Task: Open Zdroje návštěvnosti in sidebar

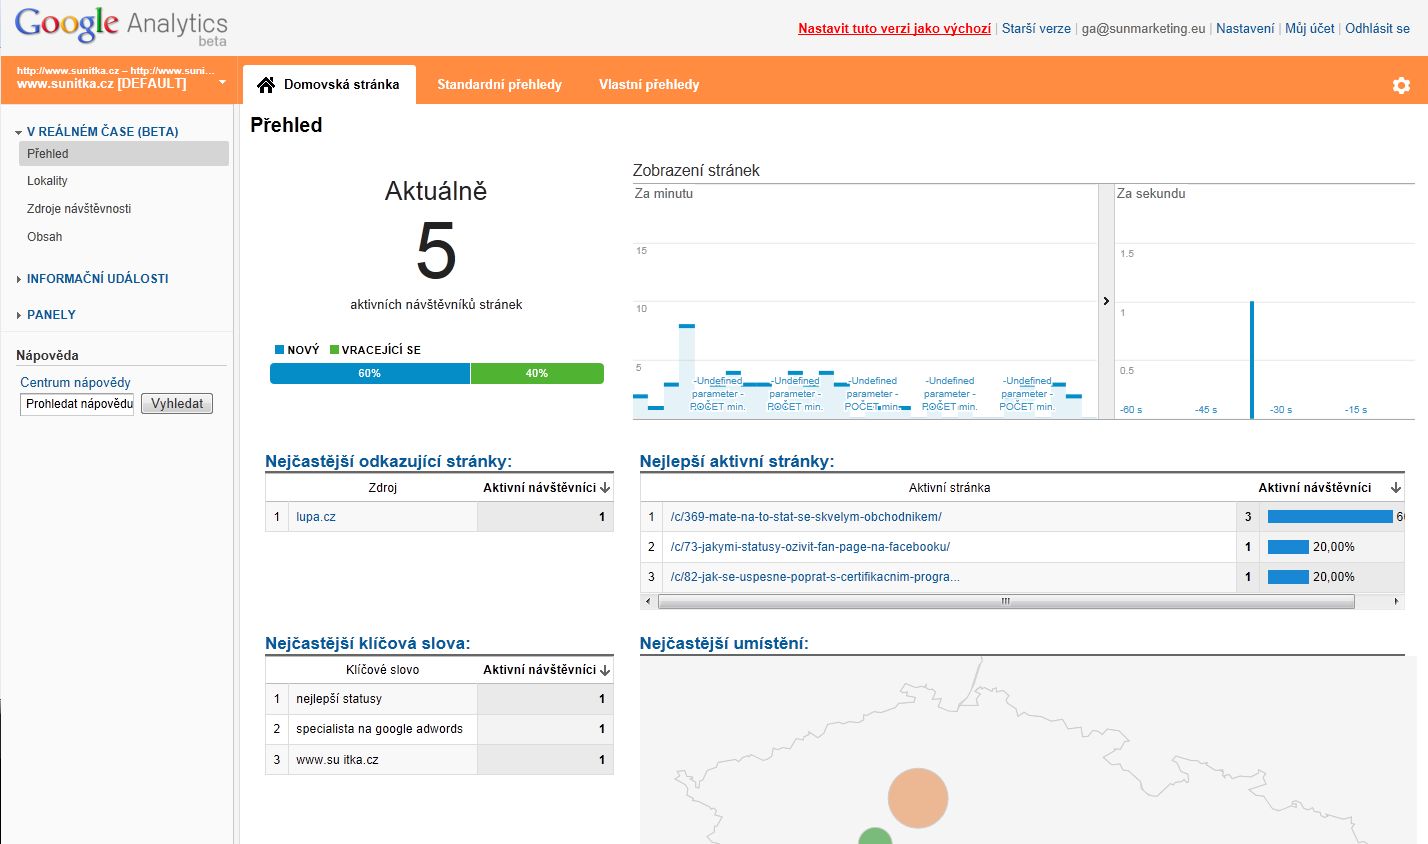Action: point(79,209)
